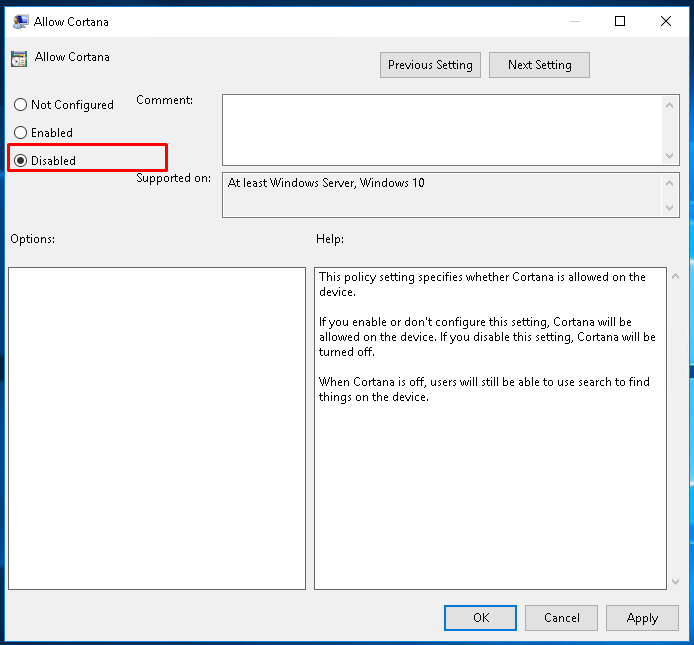The height and width of the screenshot is (645, 694).
Task: Click the Allow Cortana setting icon
Action: point(19,58)
